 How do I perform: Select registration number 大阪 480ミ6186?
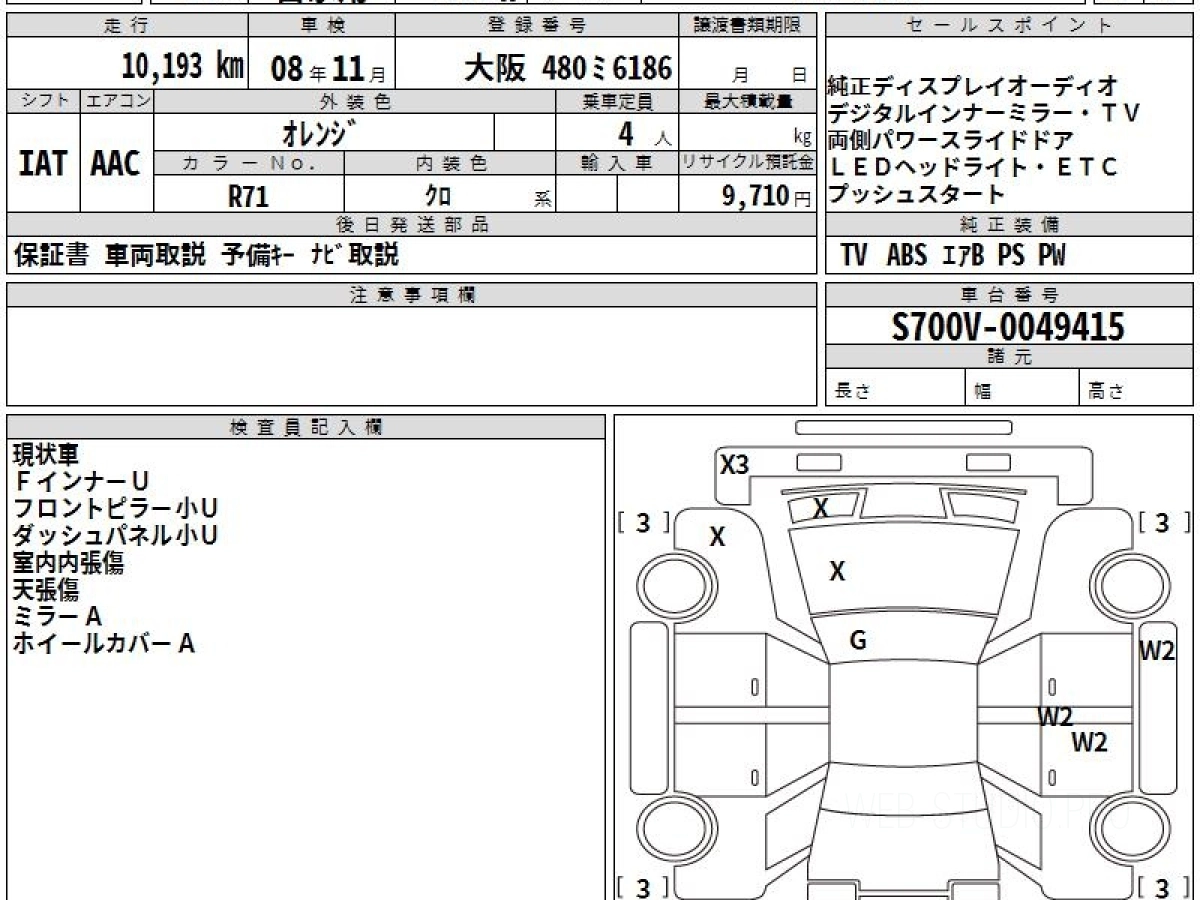(568, 68)
